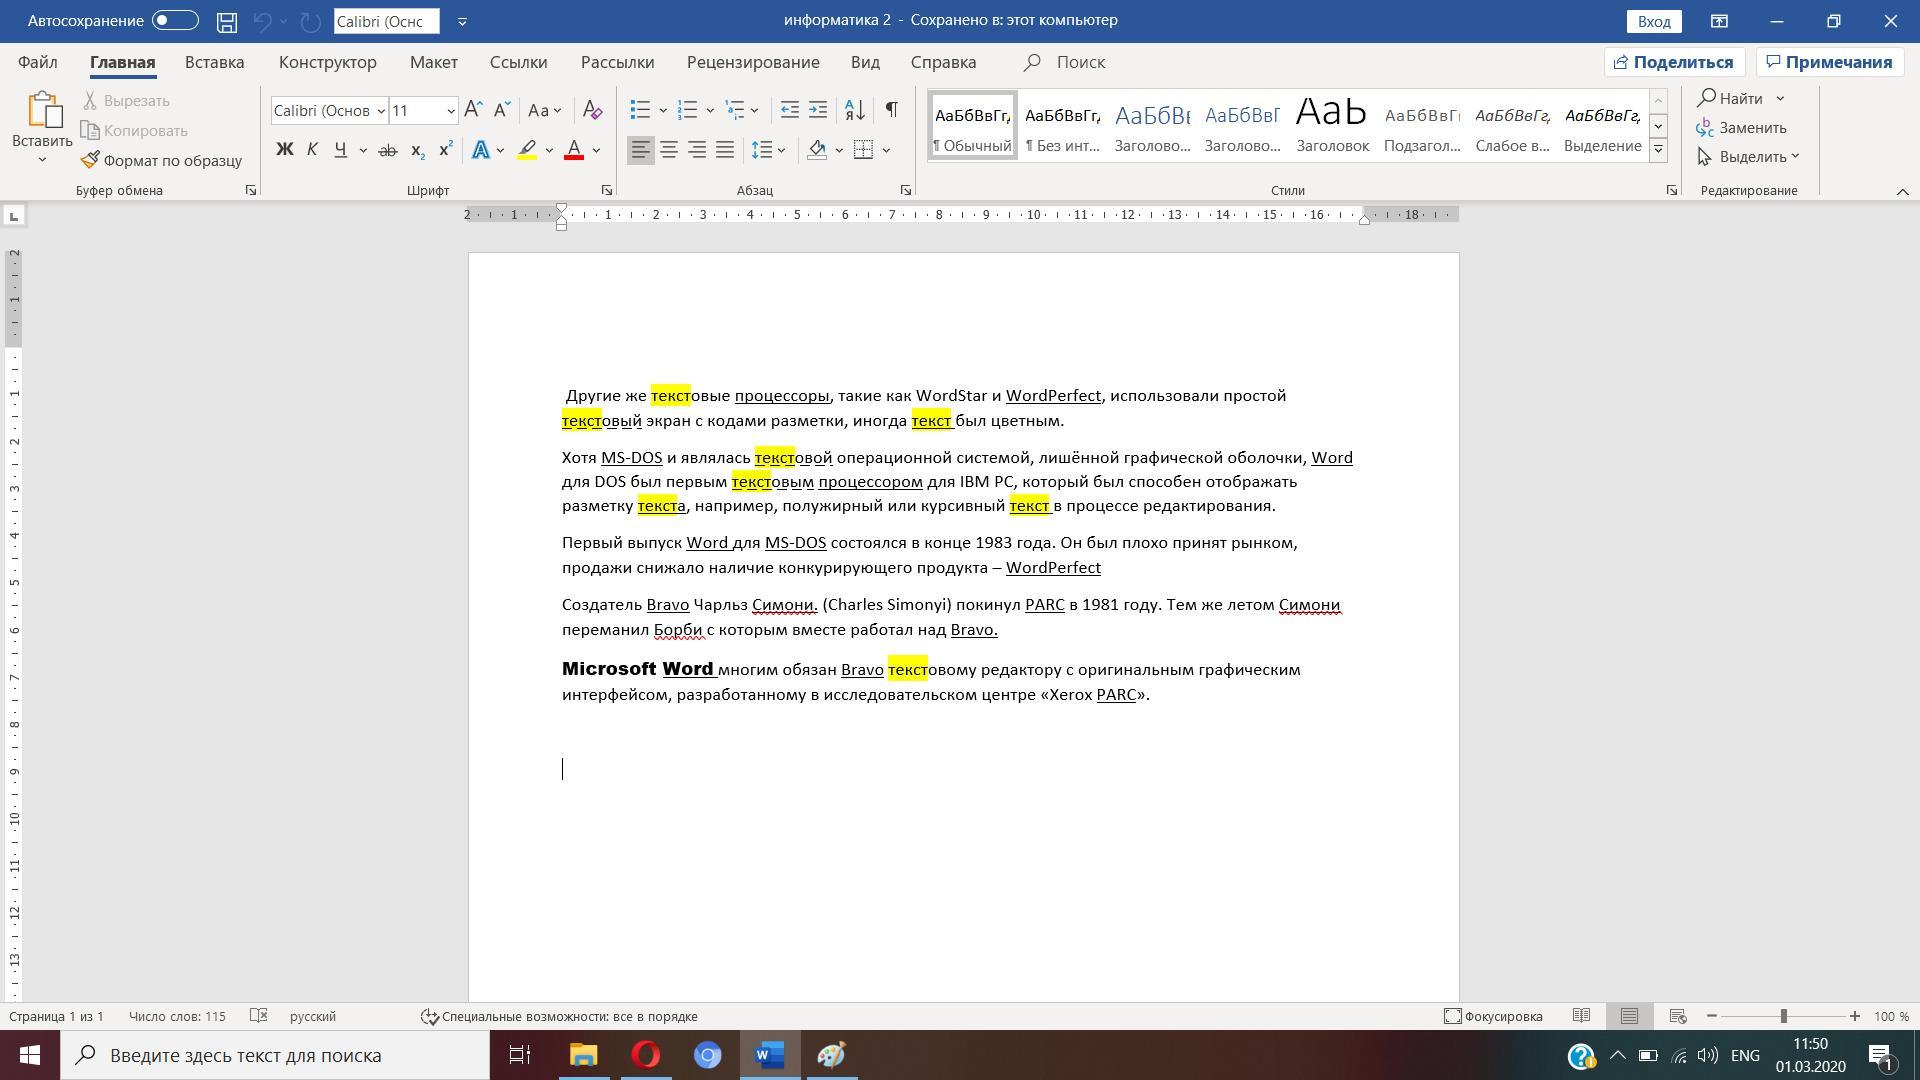Switch to the Рецензирование tab
Viewport: 1920px width, 1080px height.
(752, 62)
